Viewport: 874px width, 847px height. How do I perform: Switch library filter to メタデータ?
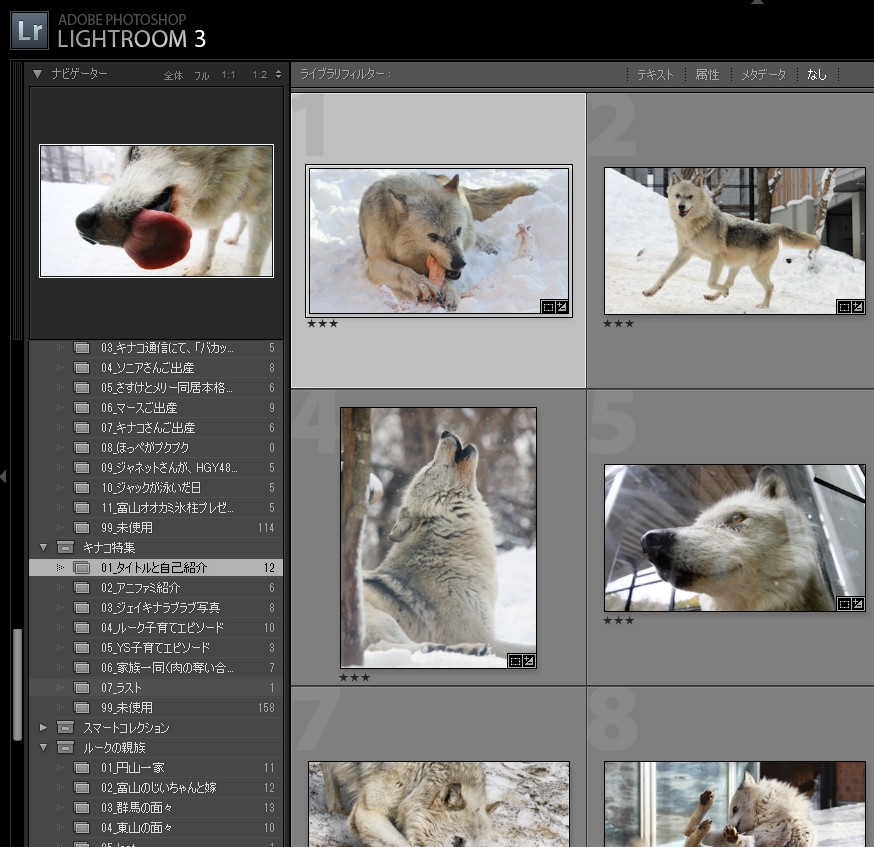[x=763, y=75]
